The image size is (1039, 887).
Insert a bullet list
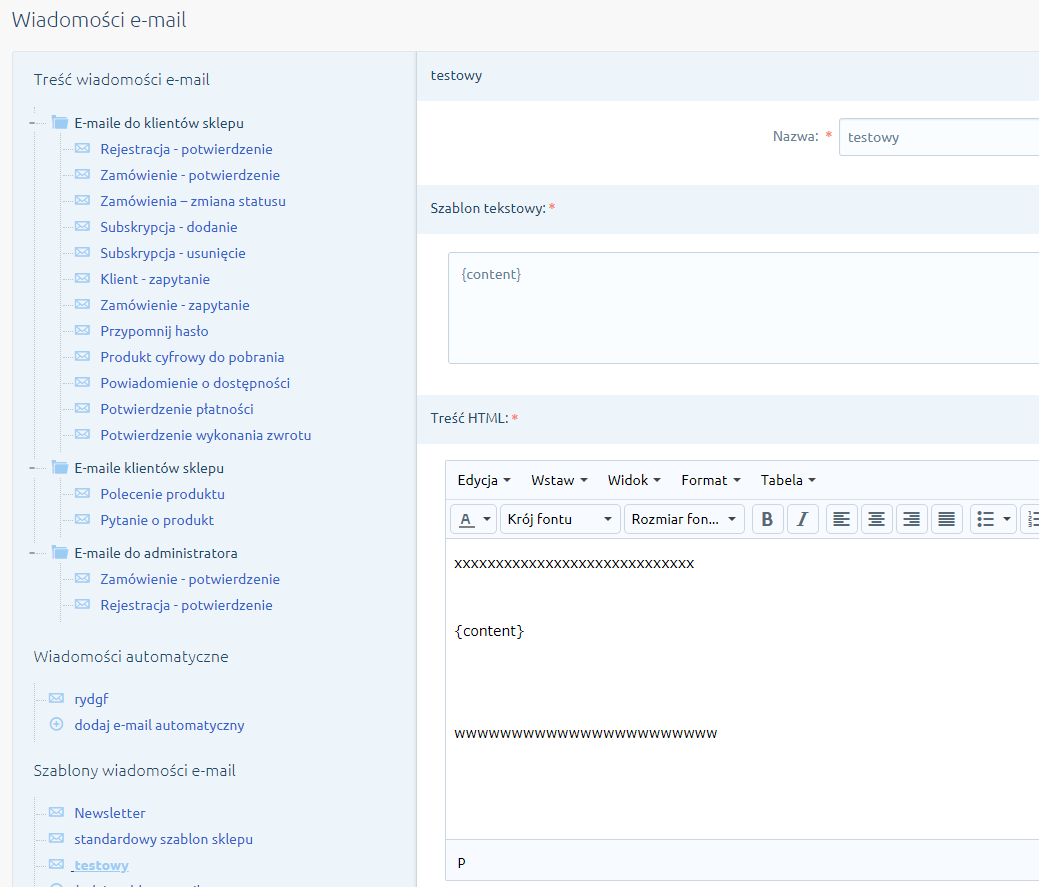pyautogui.click(x=985, y=519)
